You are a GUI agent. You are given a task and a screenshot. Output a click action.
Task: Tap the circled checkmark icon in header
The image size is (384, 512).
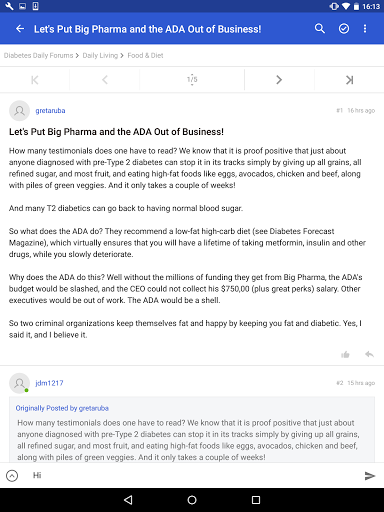coord(344,29)
